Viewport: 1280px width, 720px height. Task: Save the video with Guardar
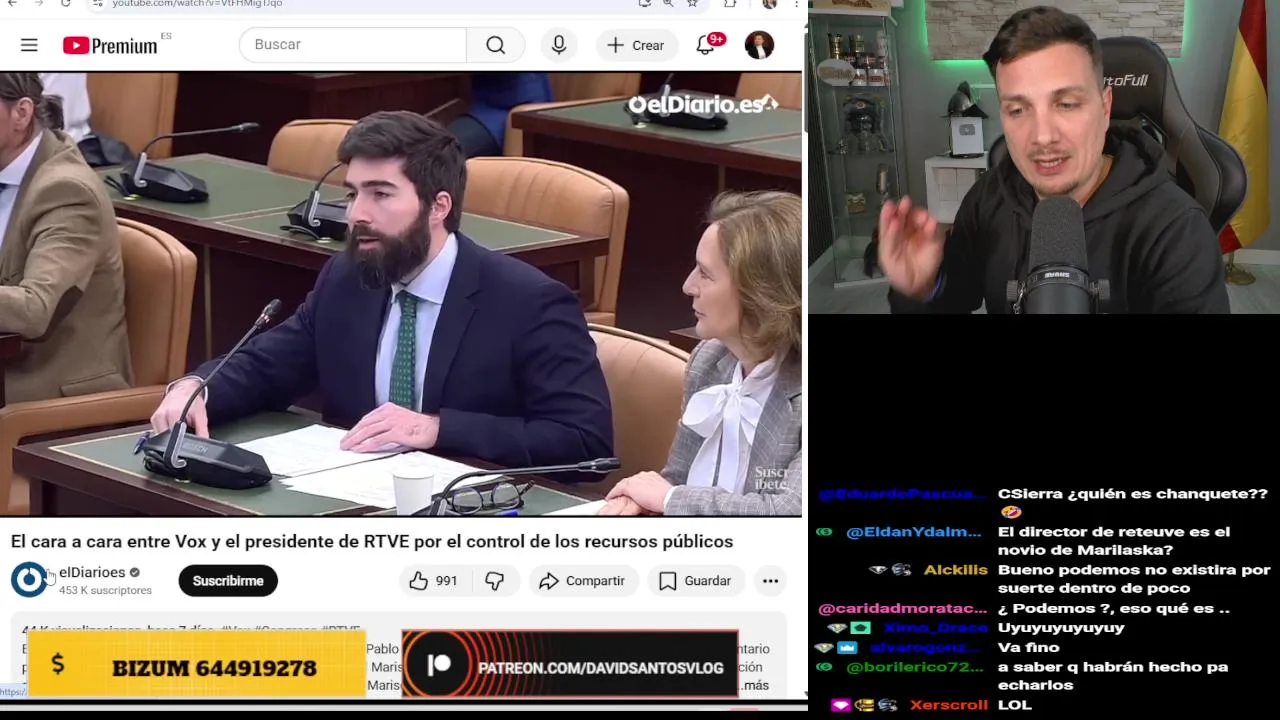(x=695, y=581)
